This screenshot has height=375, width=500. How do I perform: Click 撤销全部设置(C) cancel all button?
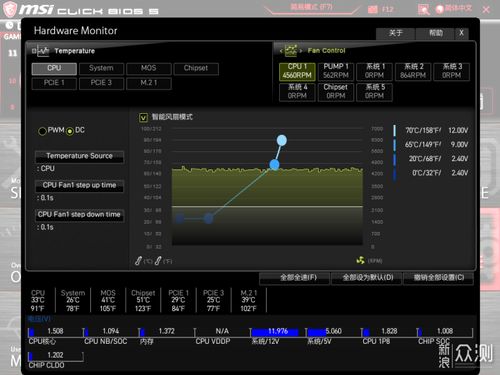click(x=439, y=278)
